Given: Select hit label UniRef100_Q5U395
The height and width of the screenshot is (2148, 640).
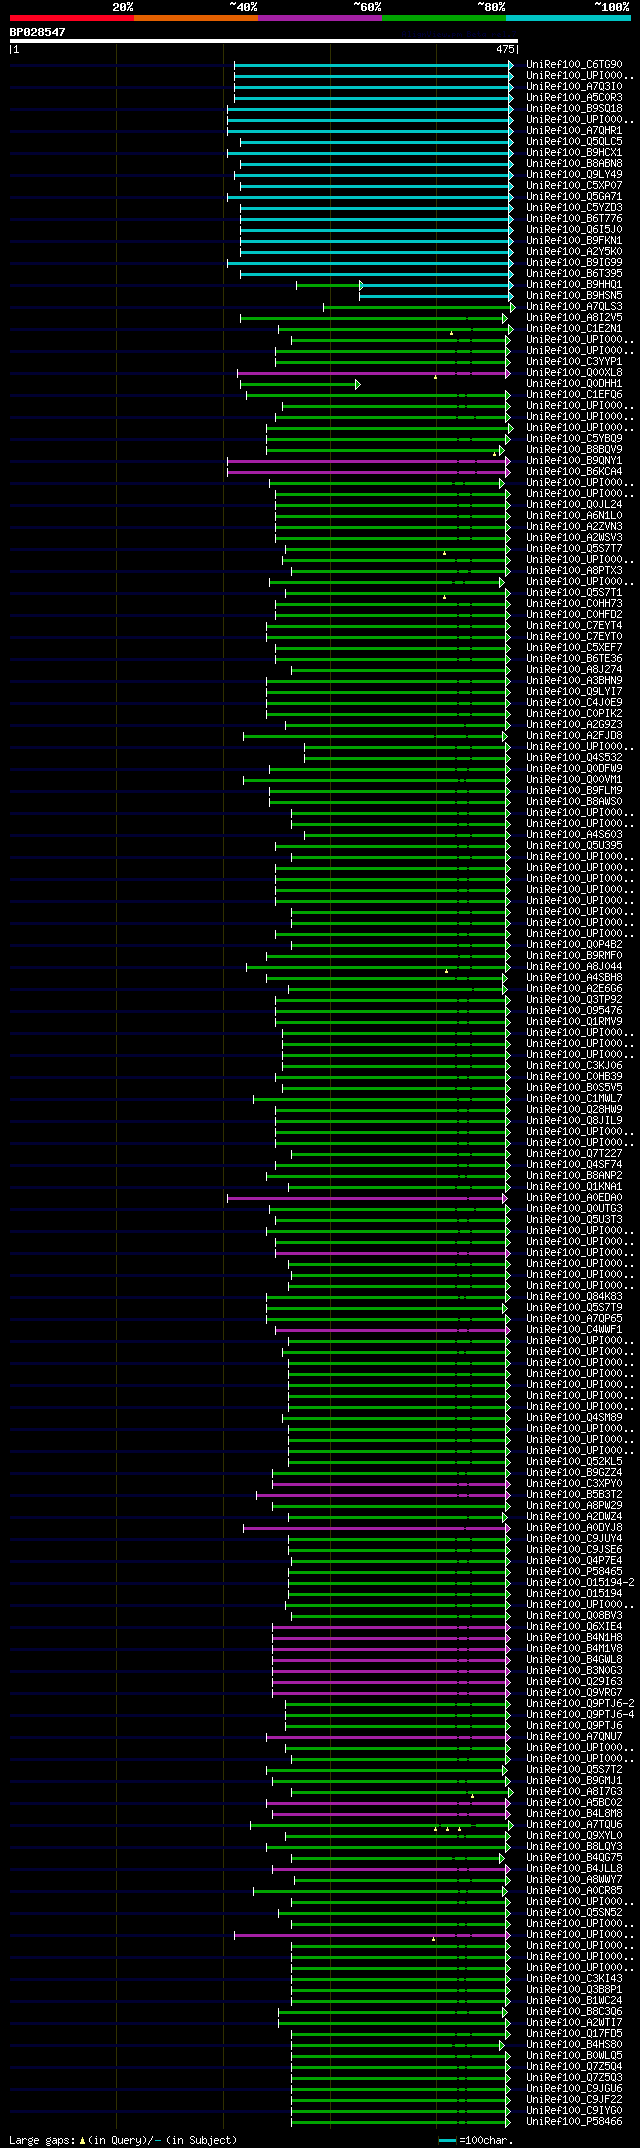Looking at the screenshot, I should 574,846.
